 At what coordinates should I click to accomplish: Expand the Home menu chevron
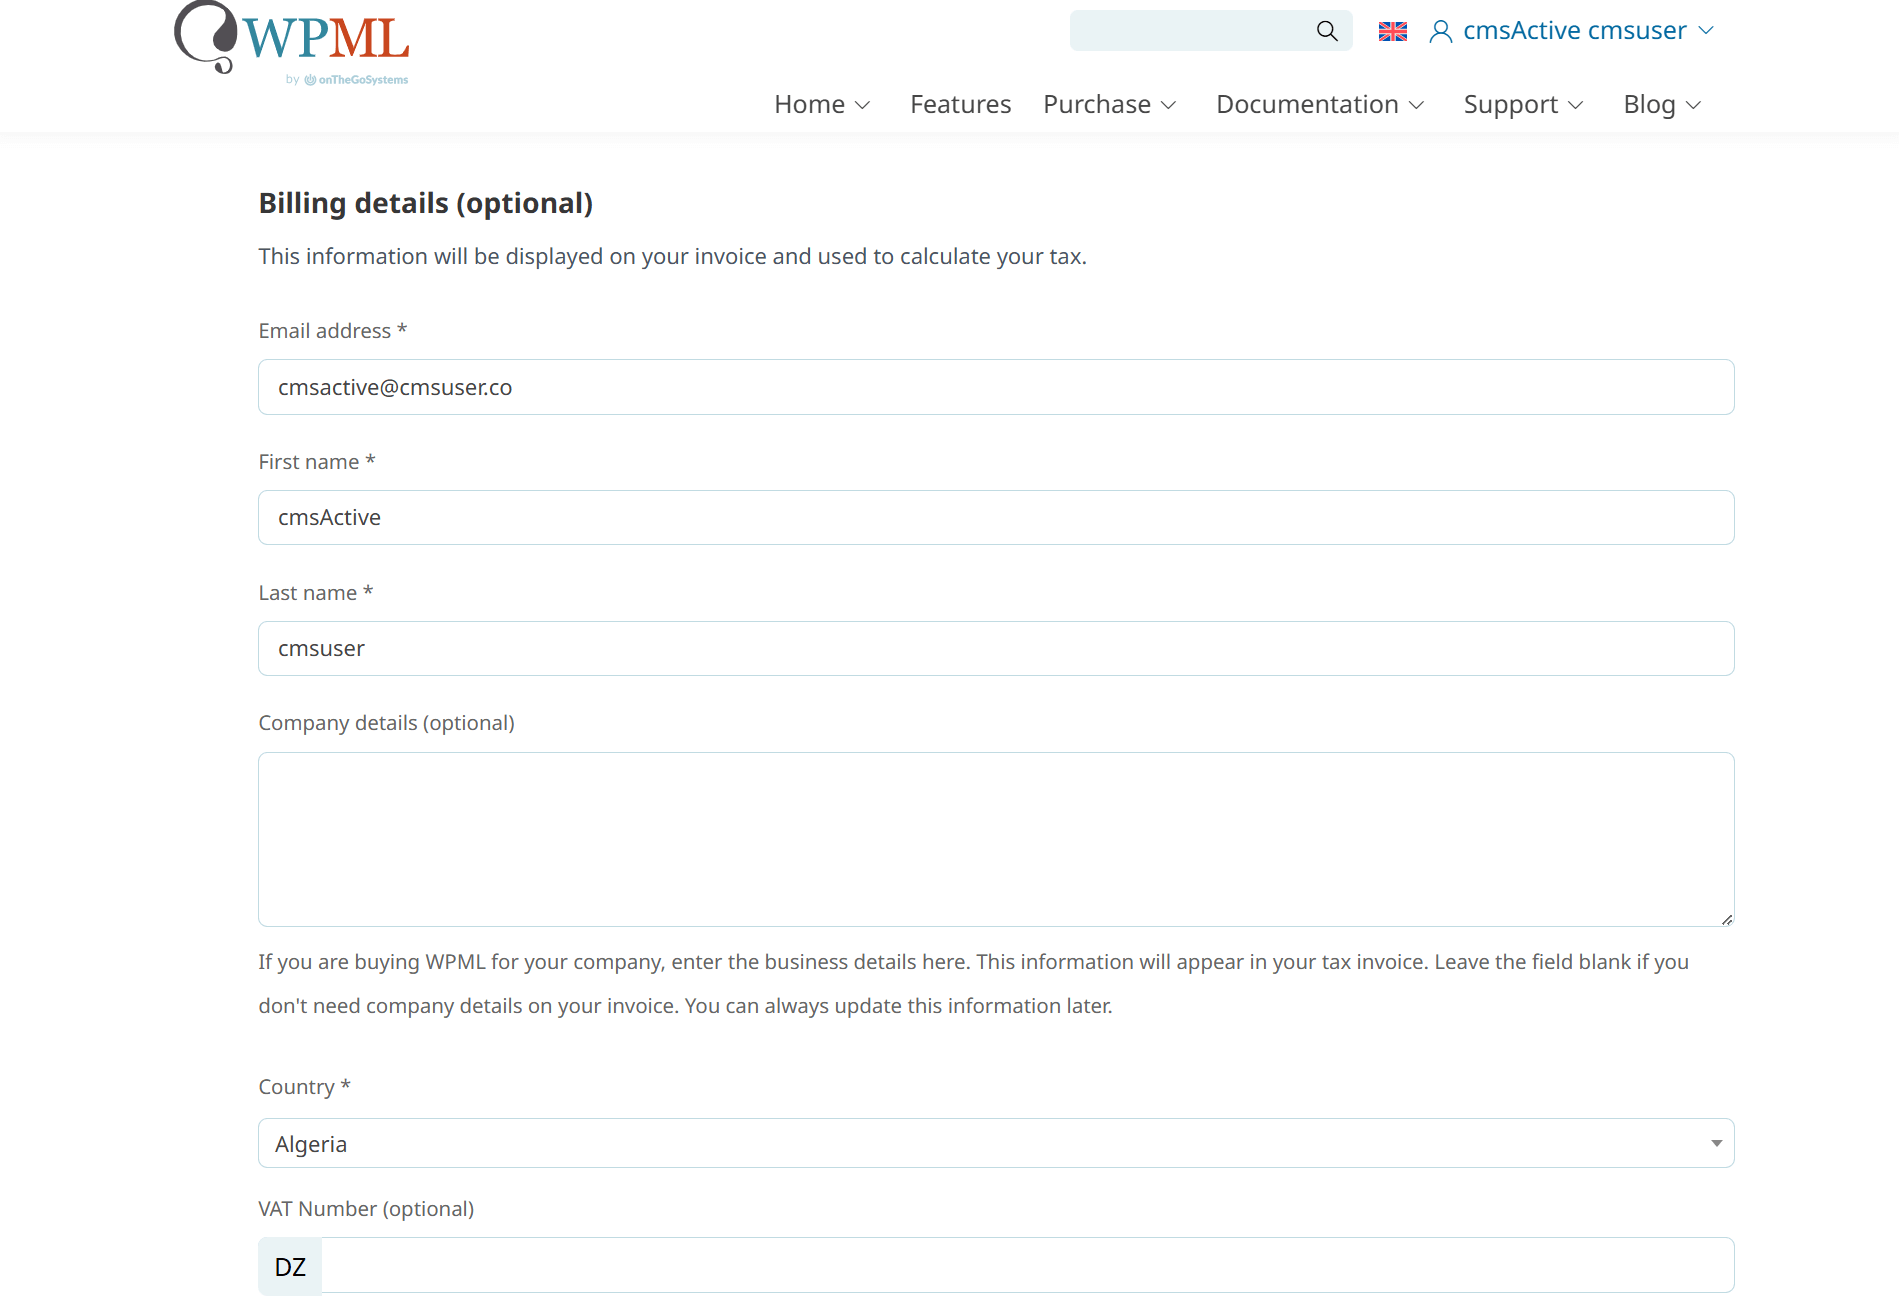tap(863, 105)
